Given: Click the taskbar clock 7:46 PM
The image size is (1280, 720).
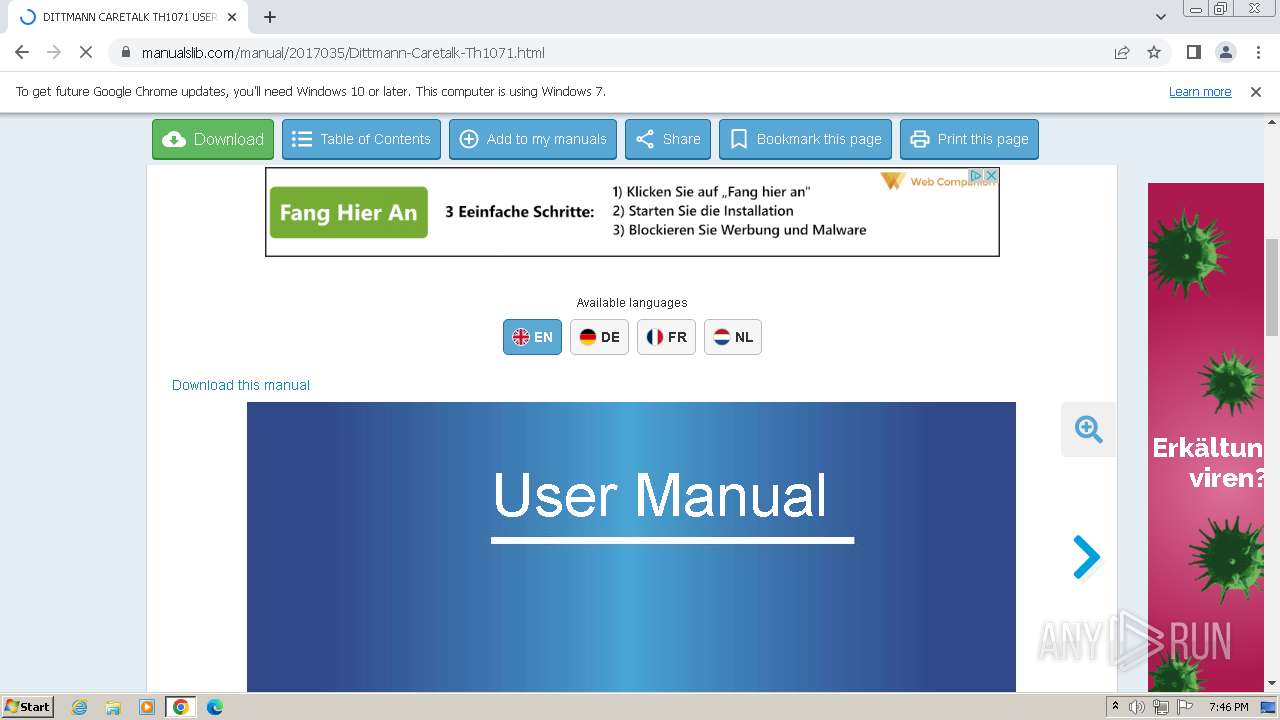Looking at the screenshot, I should [1228, 707].
